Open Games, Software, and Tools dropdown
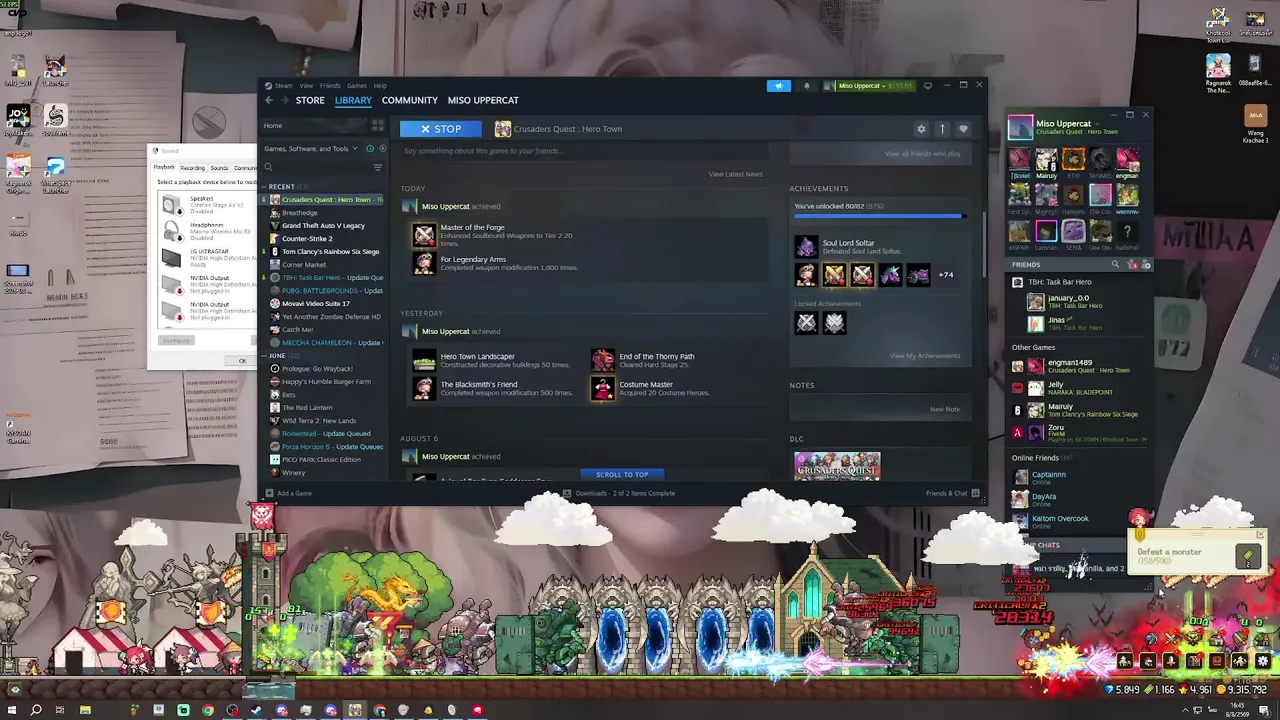Viewport: 1280px width, 720px height. [310, 149]
